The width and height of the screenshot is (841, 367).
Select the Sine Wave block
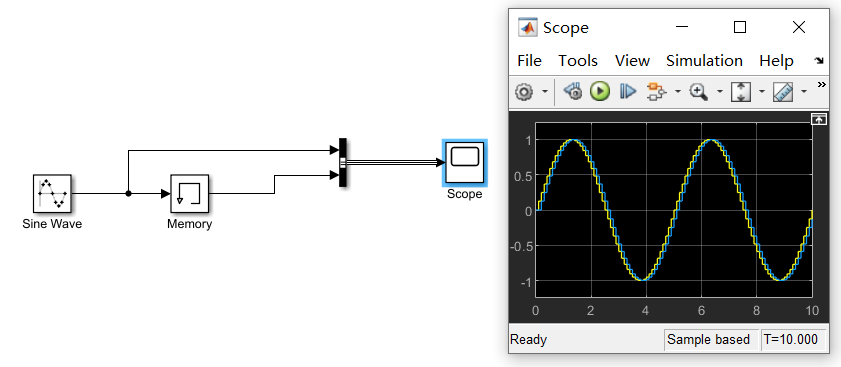[52, 193]
